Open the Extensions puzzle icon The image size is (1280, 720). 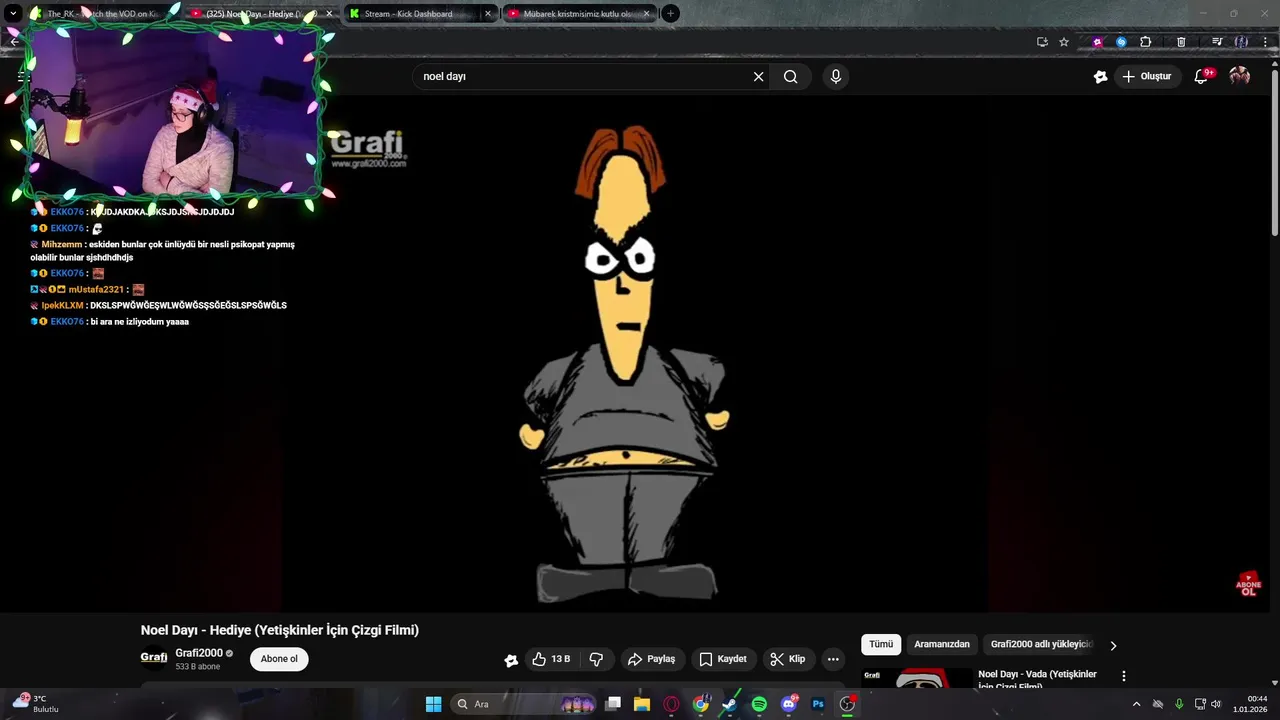[1146, 42]
